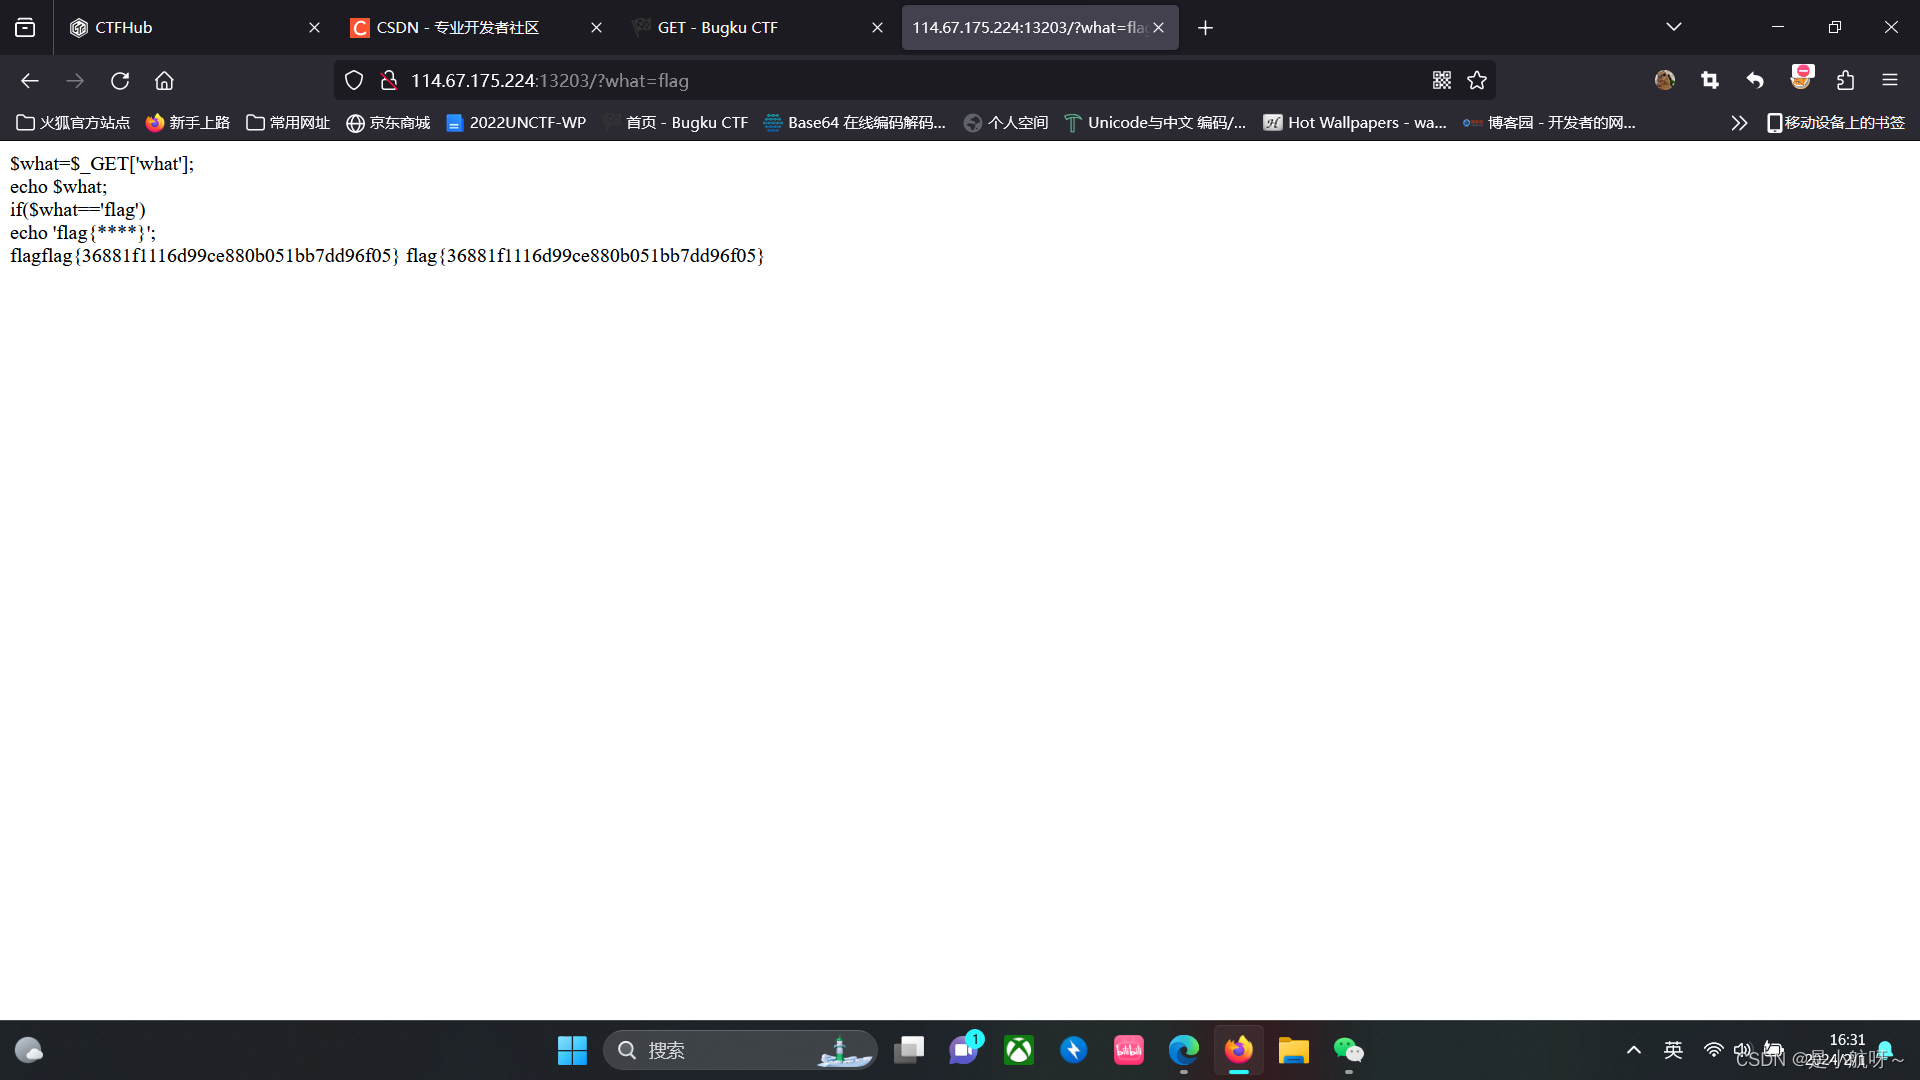Viewport: 1920px width, 1080px height.
Task: Show more bookmarks overflow chevron
Action: [x=1739, y=123]
